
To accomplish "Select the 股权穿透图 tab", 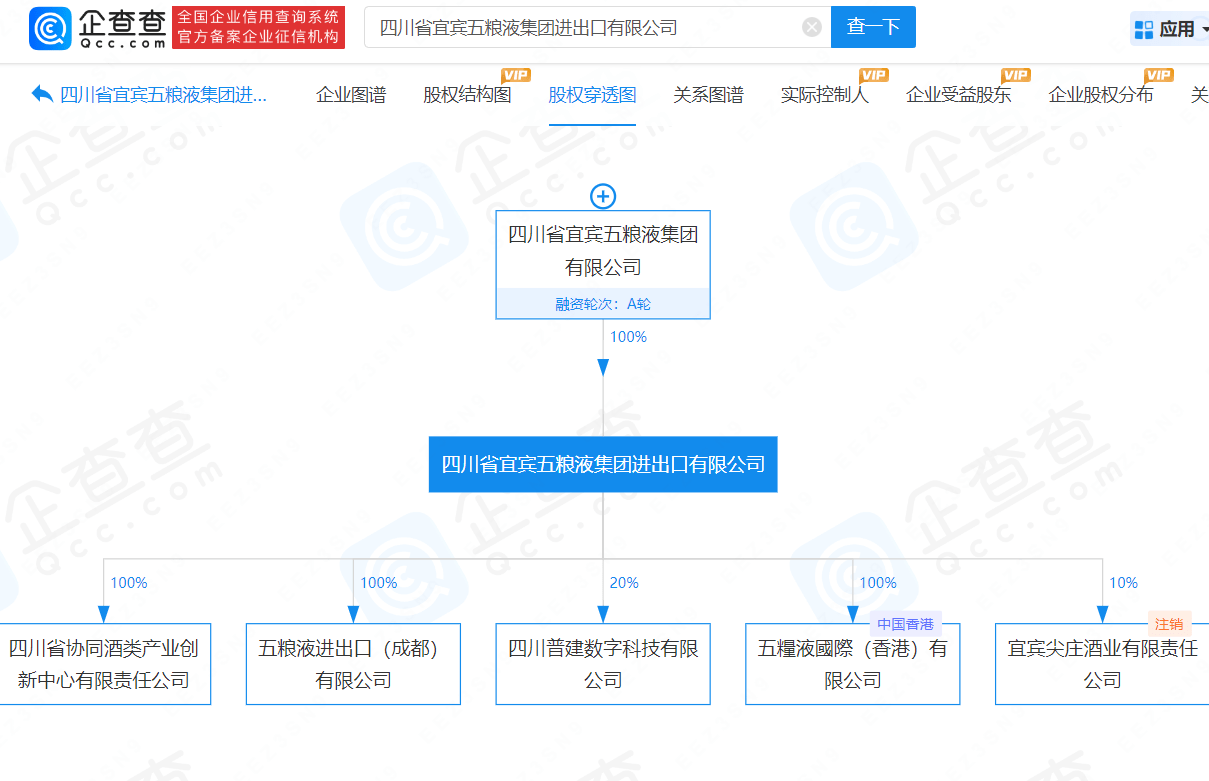I will pyautogui.click(x=592, y=95).
